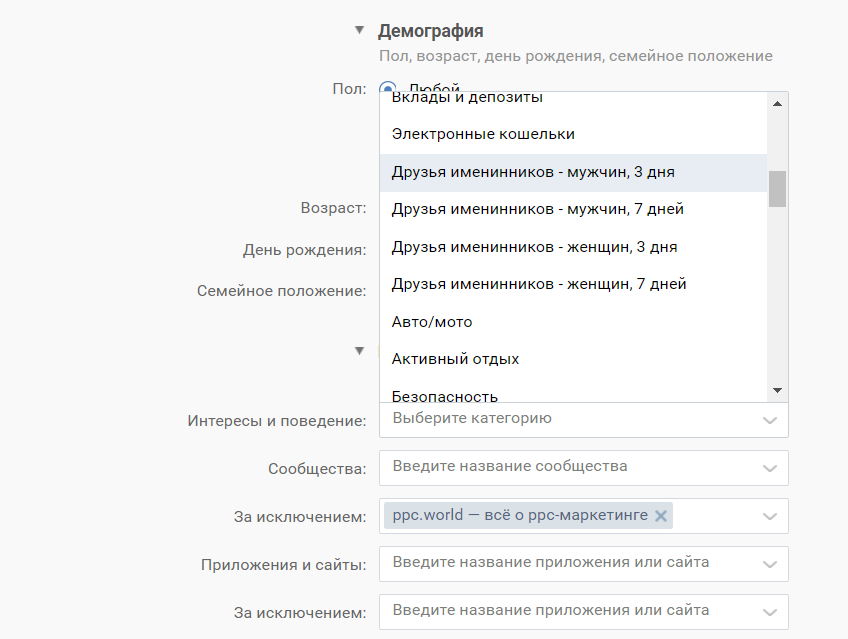Collapse the Демография section
Screen dimensions: 848x639
coord(359,30)
